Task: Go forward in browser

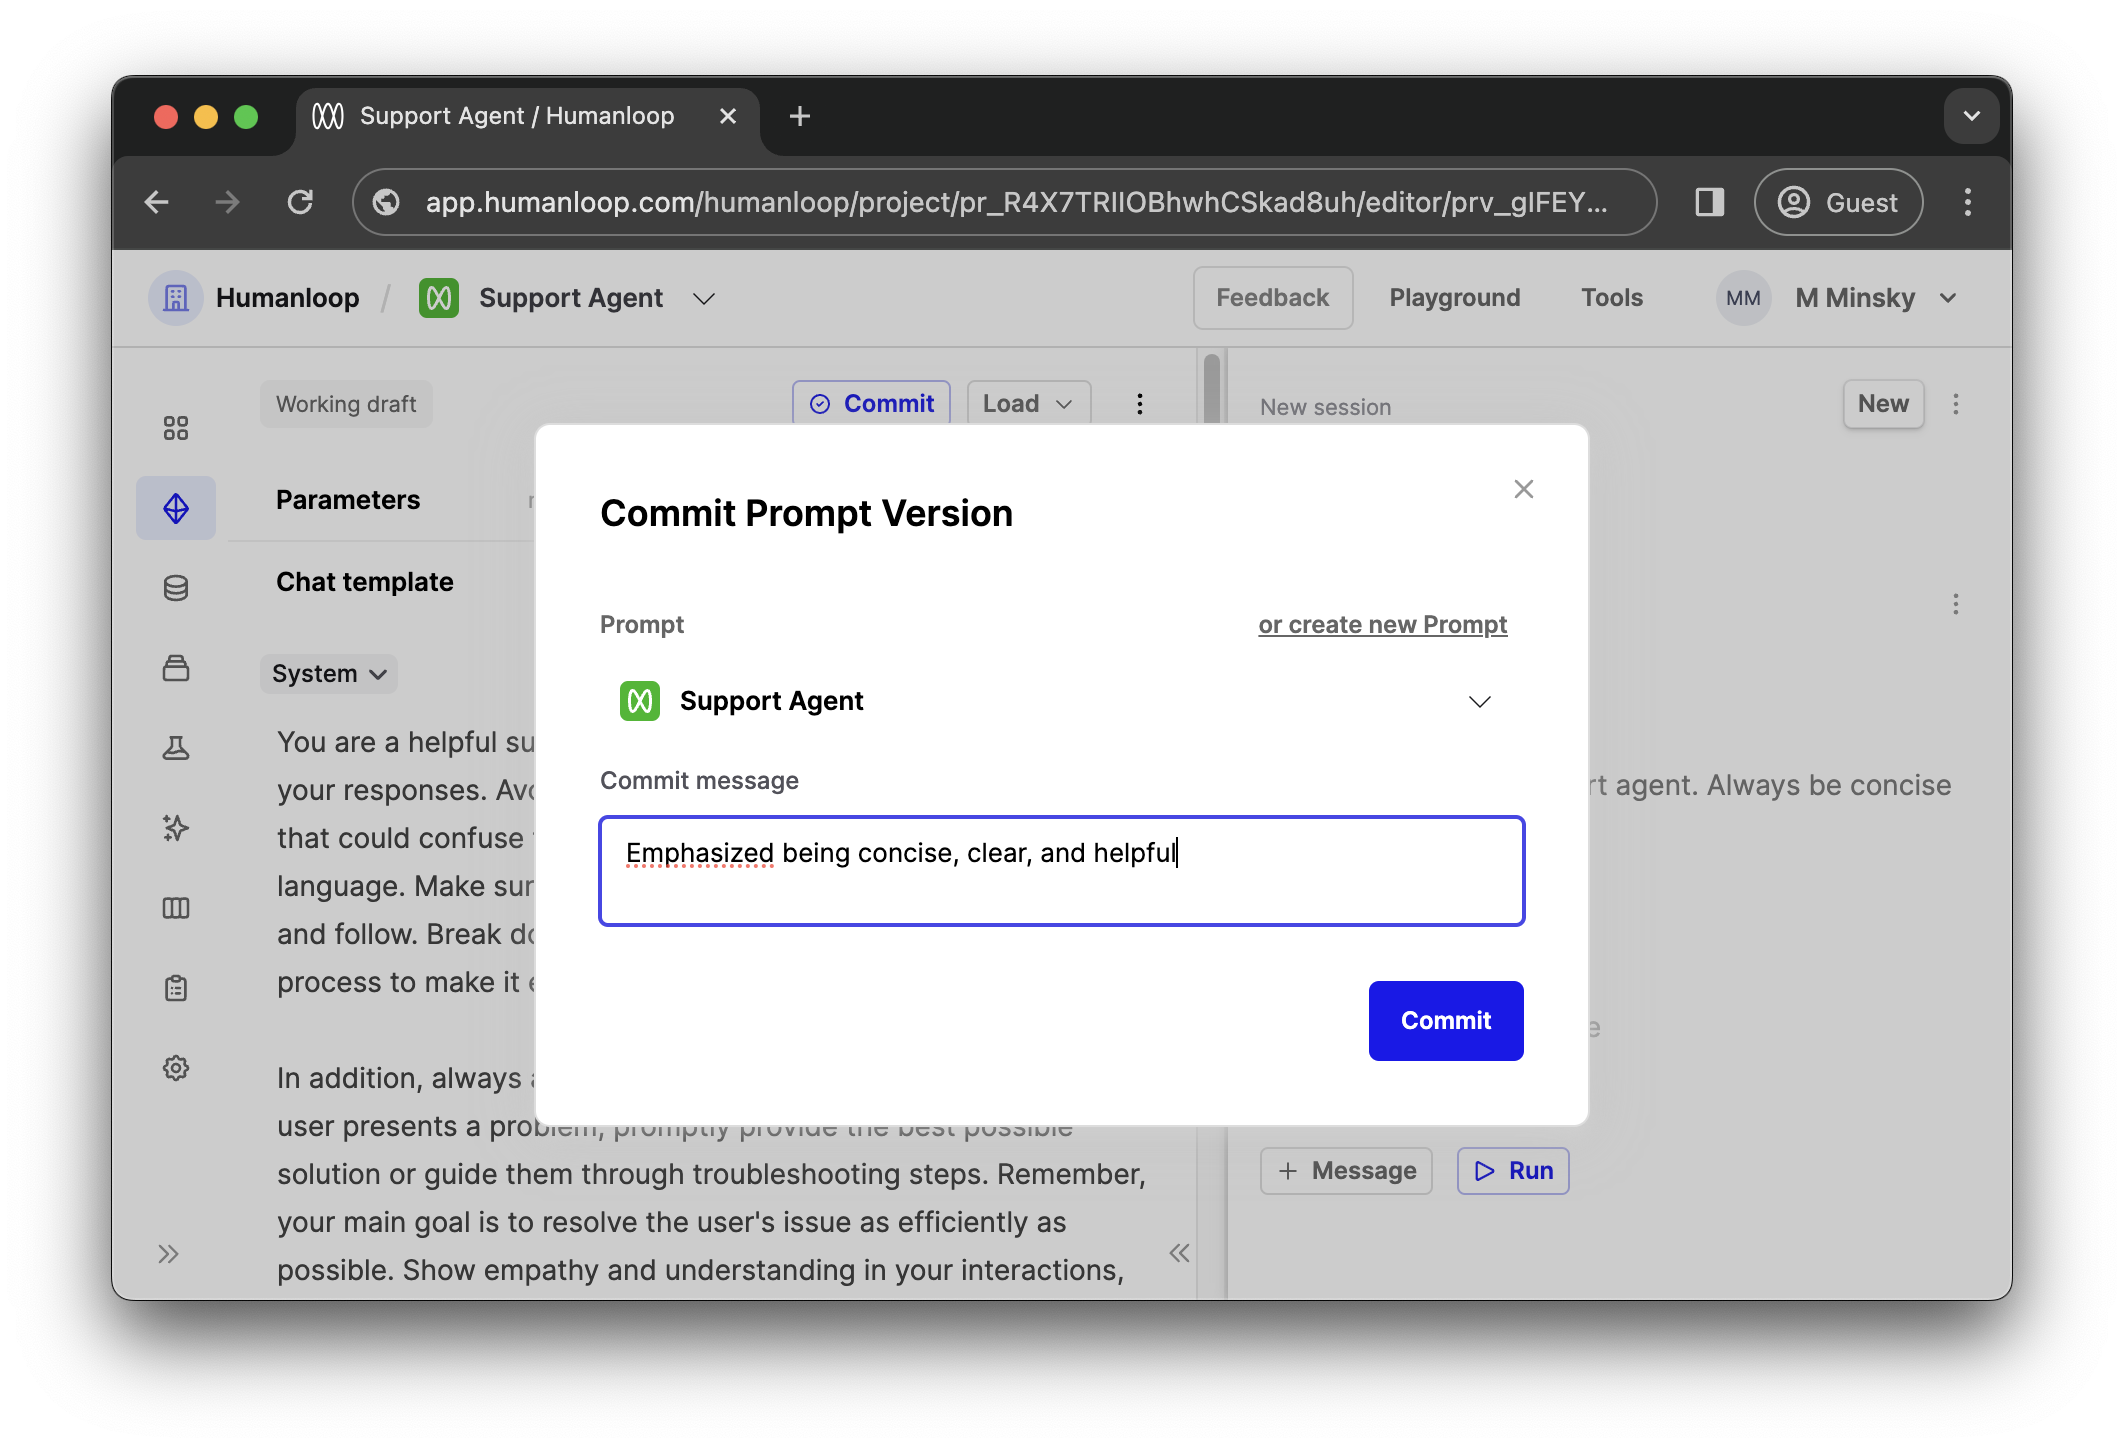Action: (228, 202)
